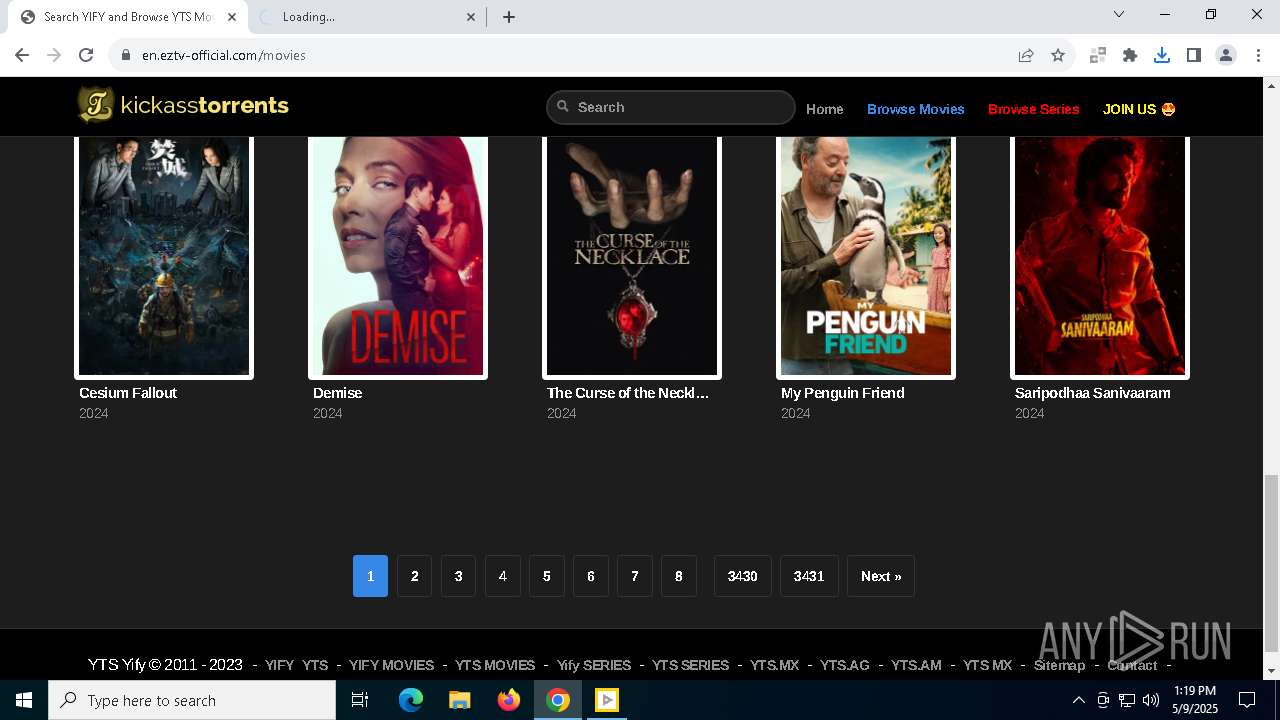Toggle the browser side panel icon
Image resolution: width=1280 pixels, height=720 pixels.
pyautogui.click(x=1194, y=55)
